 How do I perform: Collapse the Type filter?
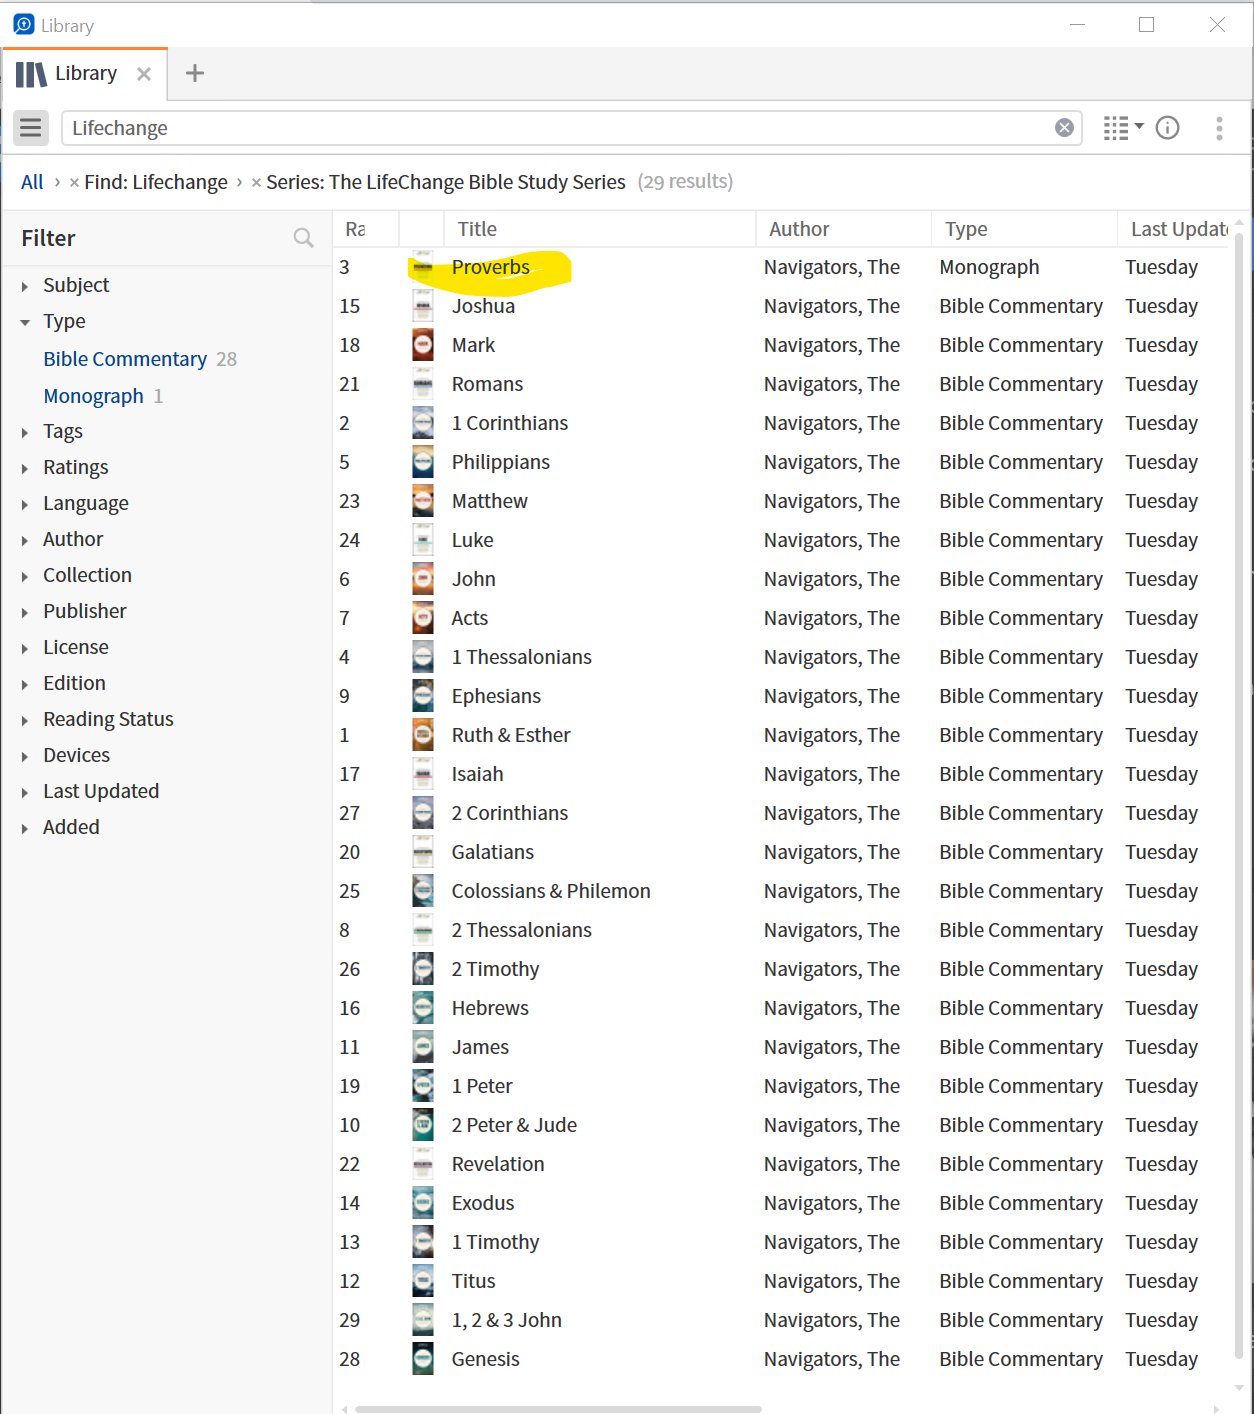pyautogui.click(x=25, y=323)
